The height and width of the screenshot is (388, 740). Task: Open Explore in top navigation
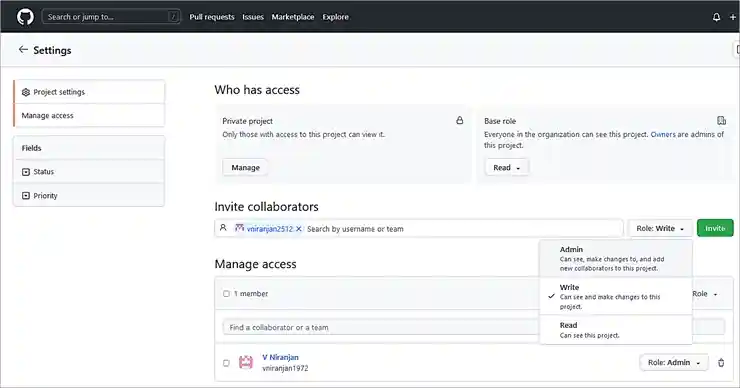[336, 17]
